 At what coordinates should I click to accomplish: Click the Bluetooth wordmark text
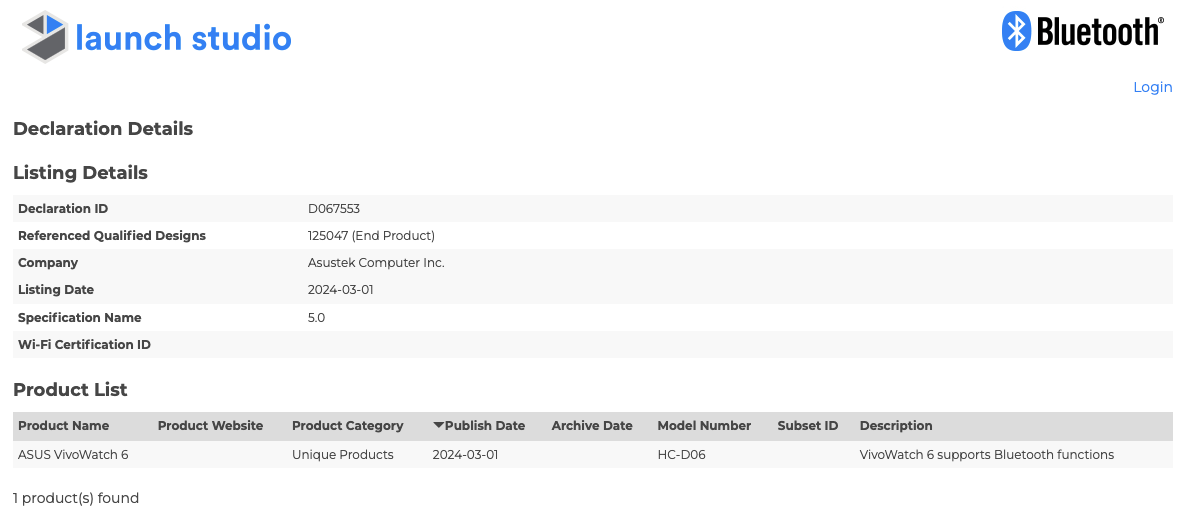(1098, 32)
